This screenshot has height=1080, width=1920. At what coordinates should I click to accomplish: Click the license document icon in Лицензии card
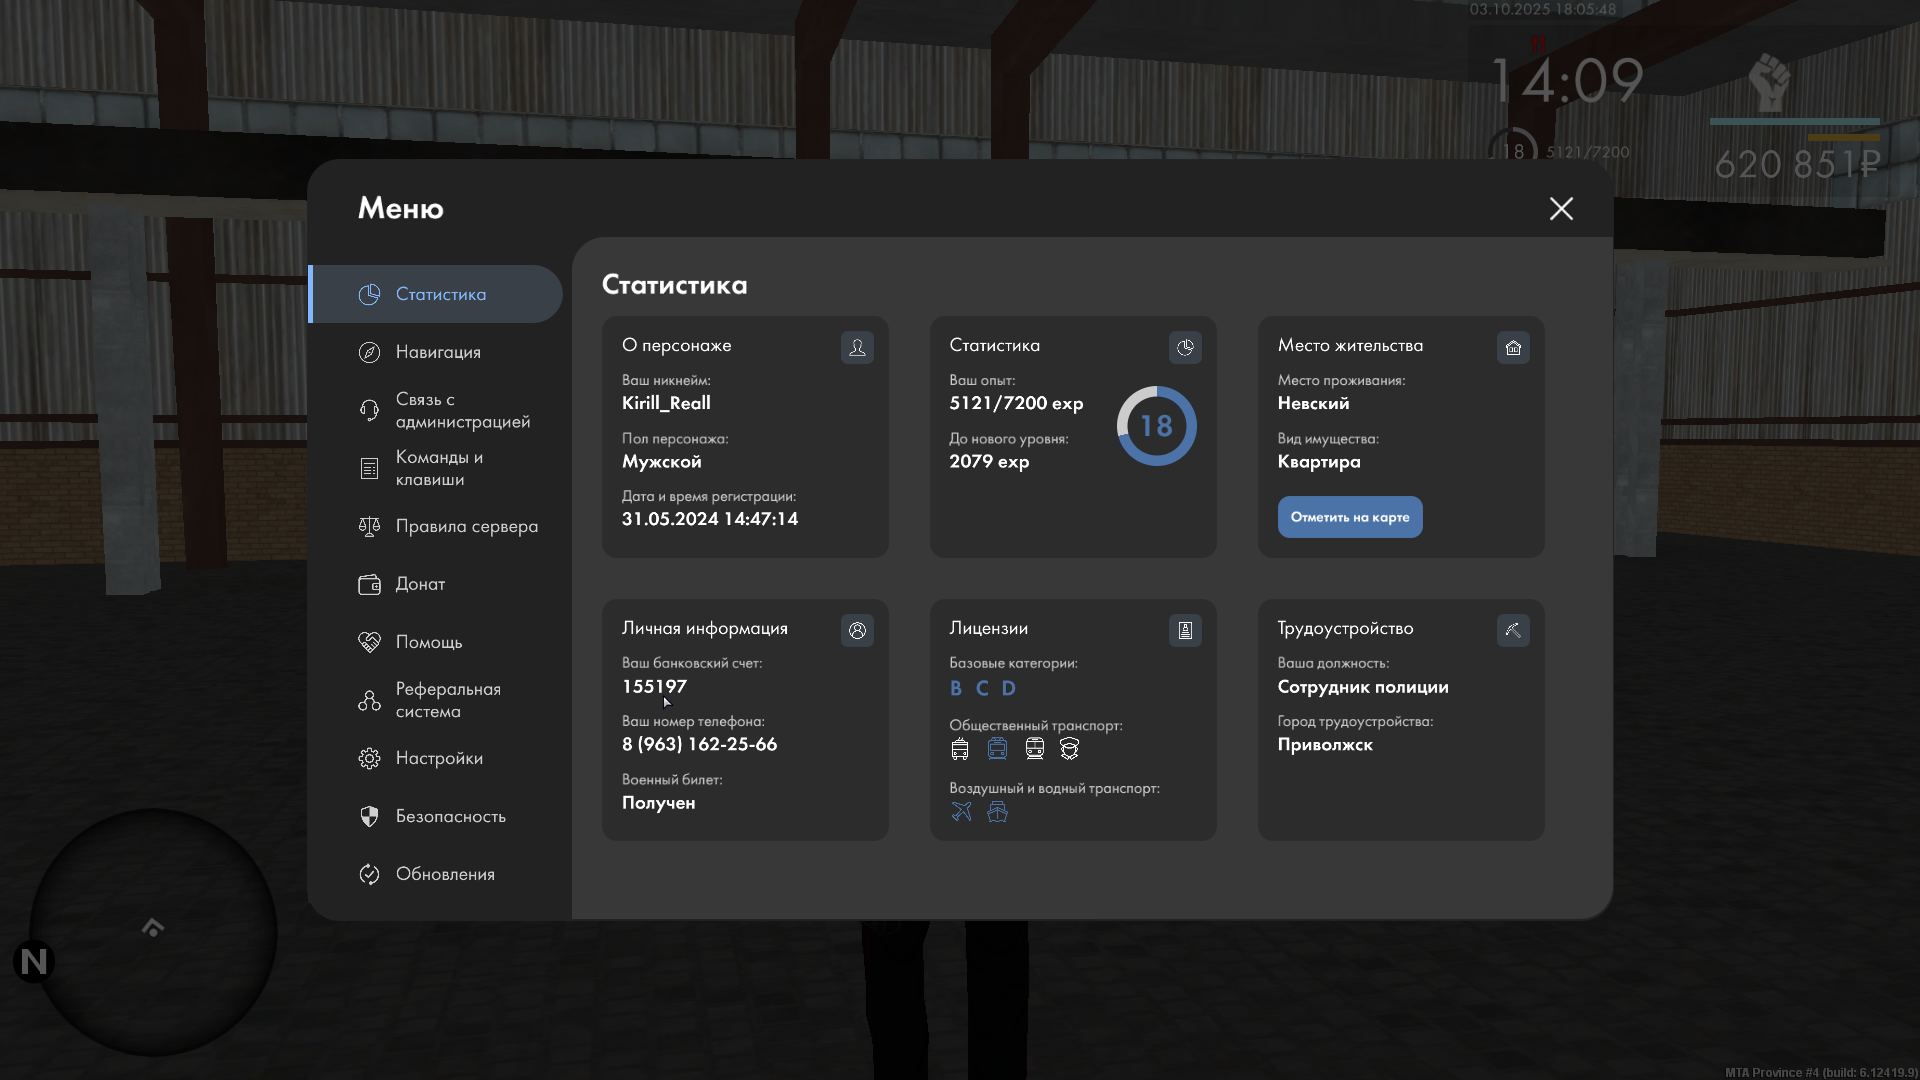click(1185, 630)
